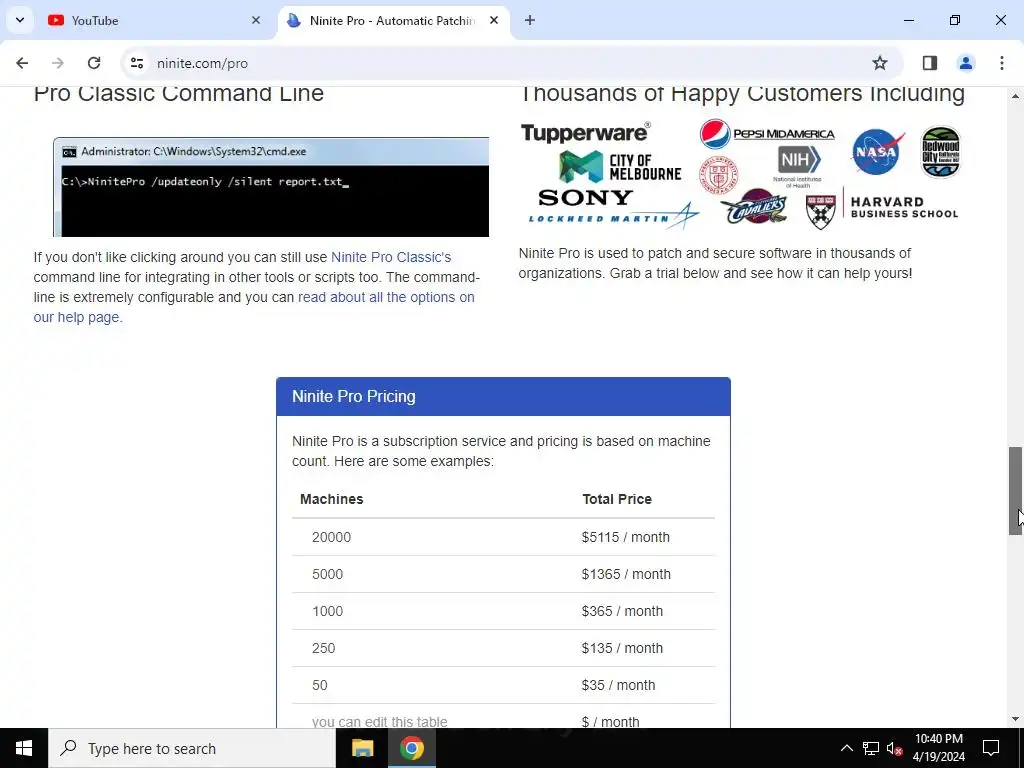
Task: Click the Sony logo
Action: pyautogui.click(x=586, y=197)
